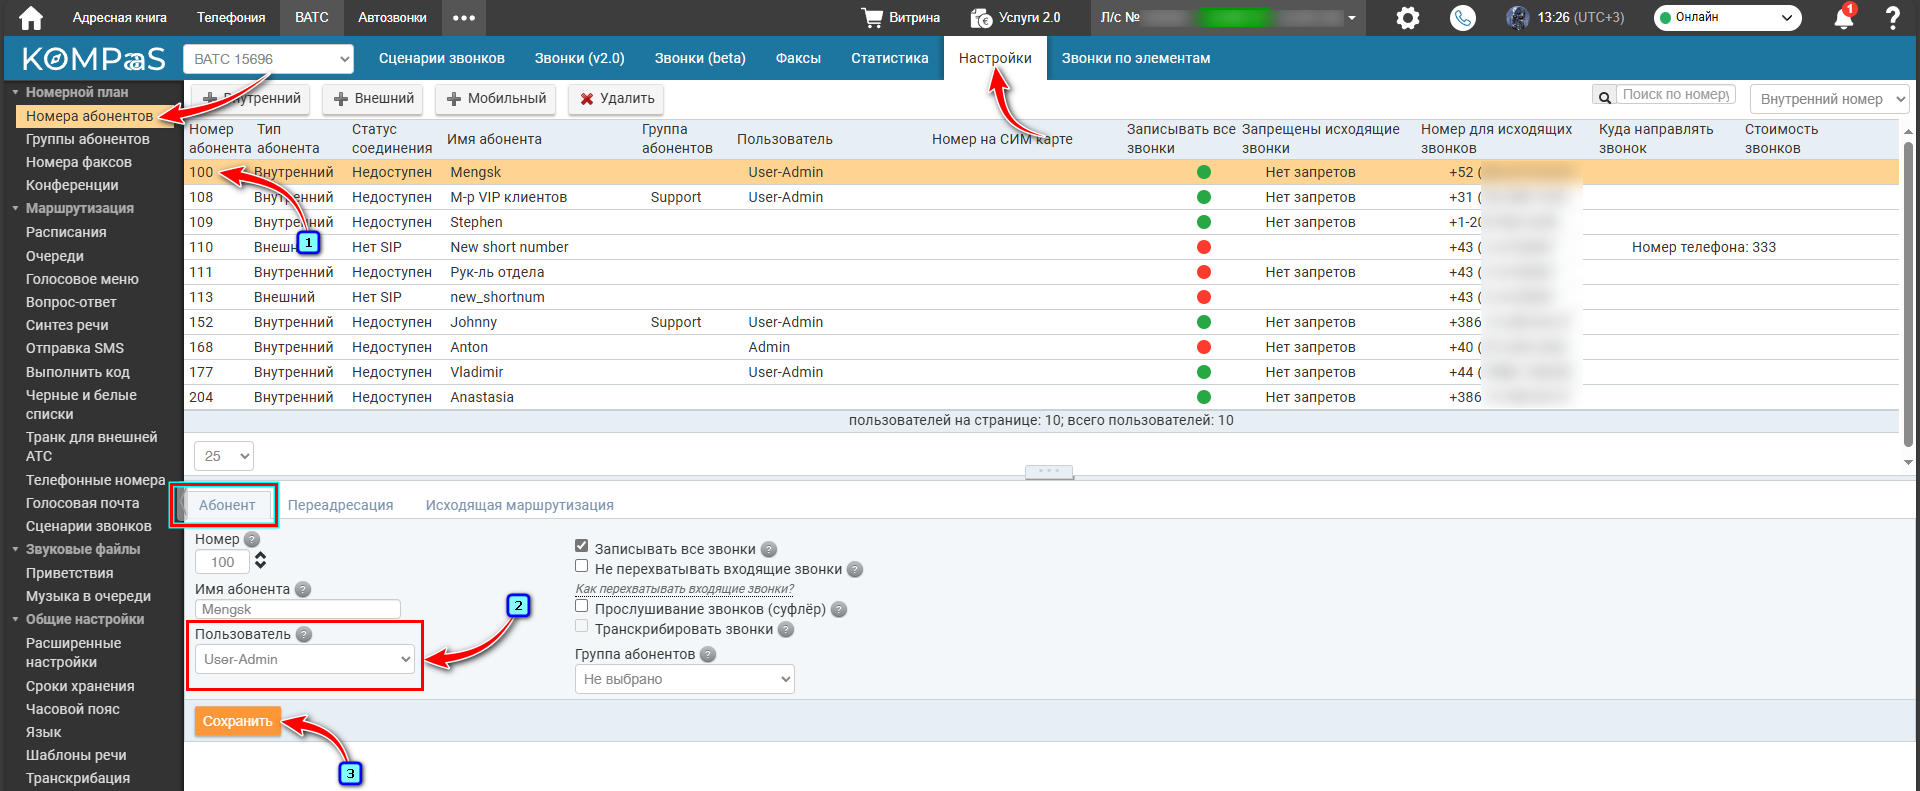
Task: Switch to the Статистика tab
Action: click(890, 58)
